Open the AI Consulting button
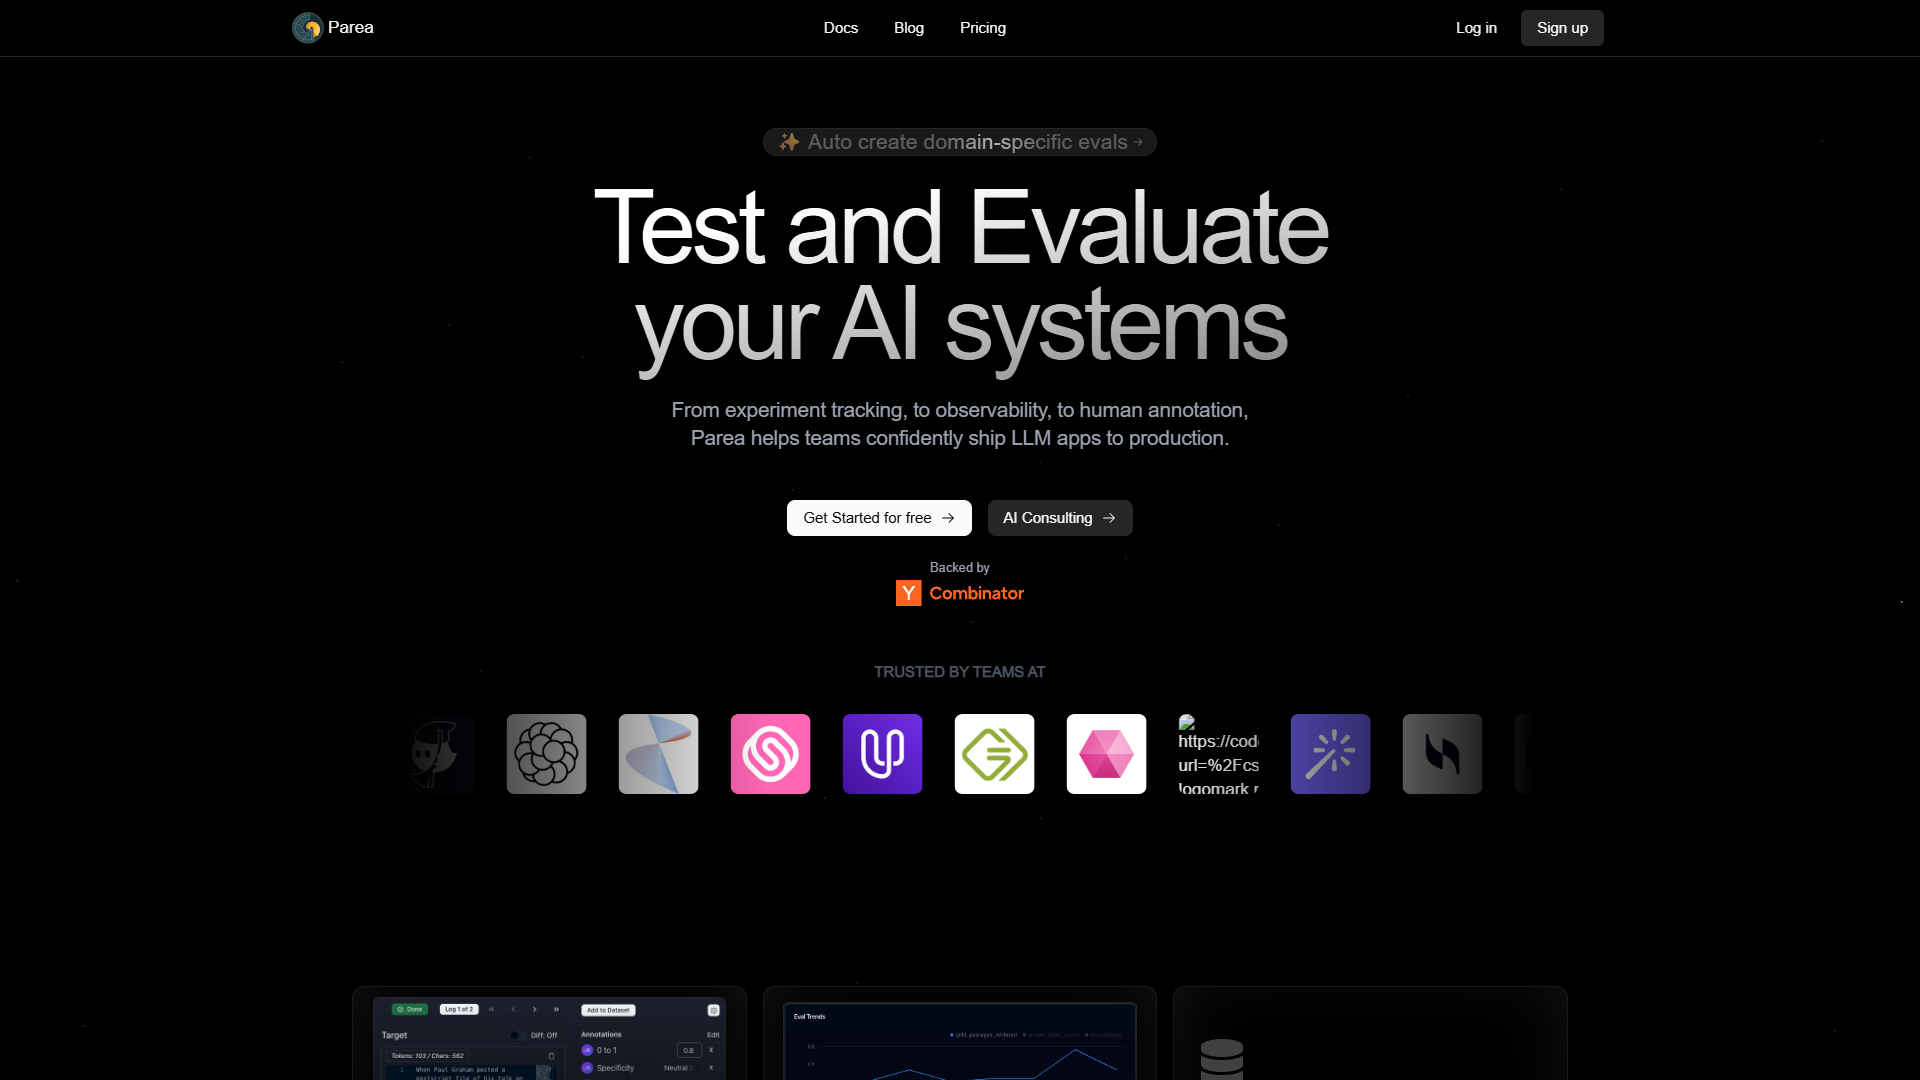This screenshot has width=1920, height=1080. coord(1060,518)
